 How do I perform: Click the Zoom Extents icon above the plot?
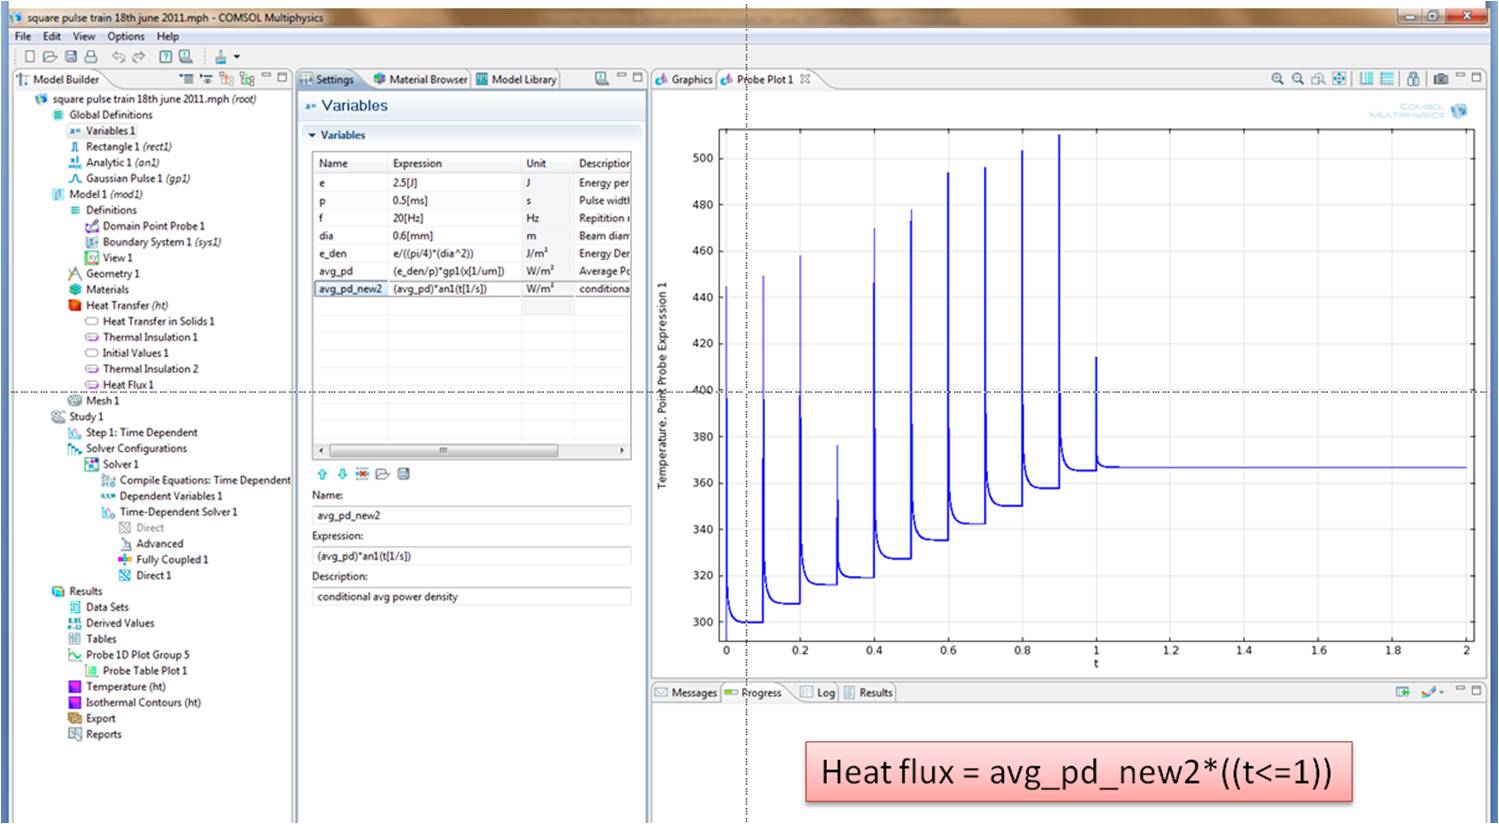pos(1339,79)
